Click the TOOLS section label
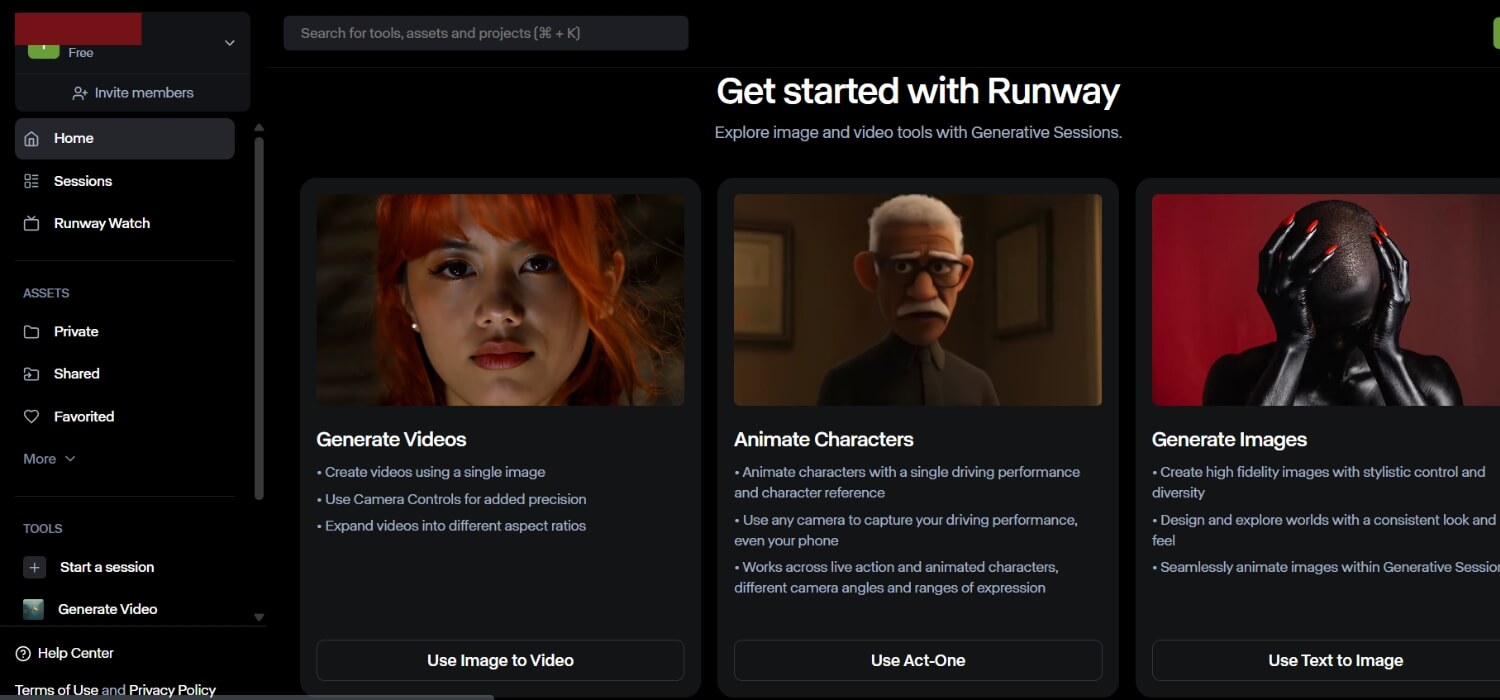 click(x=43, y=529)
